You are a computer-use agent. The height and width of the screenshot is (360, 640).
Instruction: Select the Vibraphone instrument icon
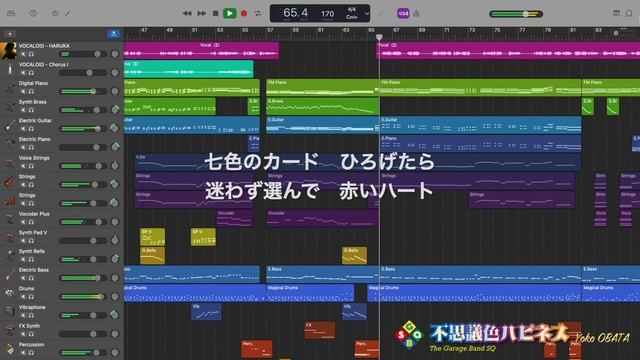(9, 312)
